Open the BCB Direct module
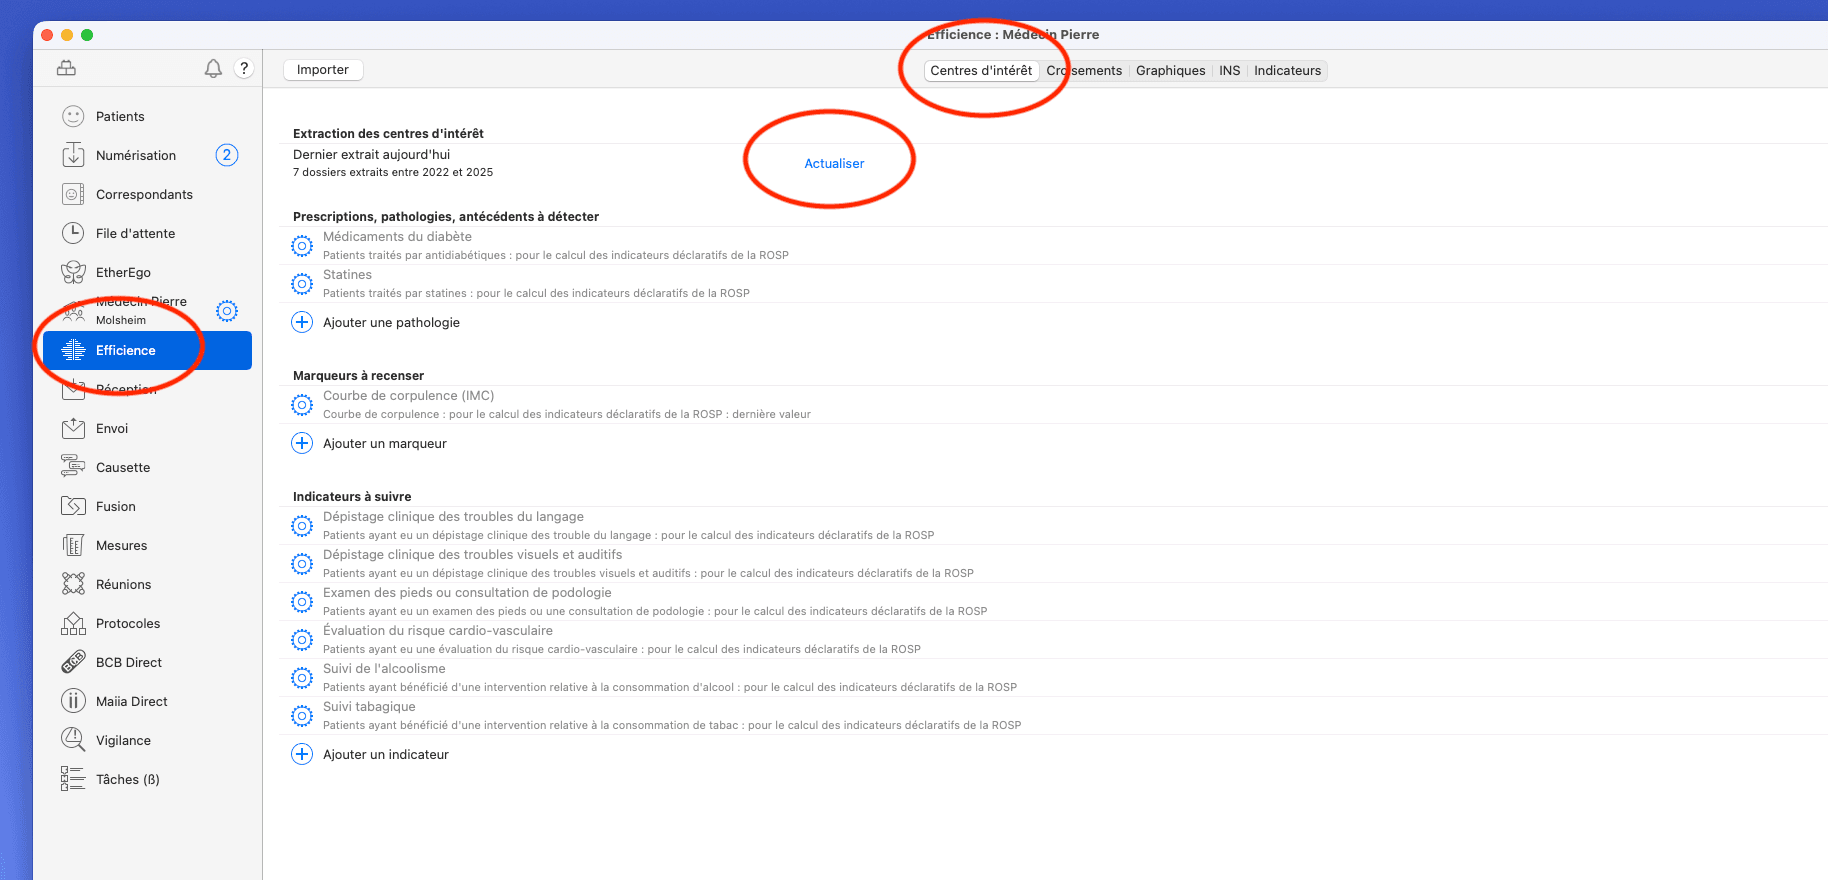The width and height of the screenshot is (1828, 880). point(128,663)
